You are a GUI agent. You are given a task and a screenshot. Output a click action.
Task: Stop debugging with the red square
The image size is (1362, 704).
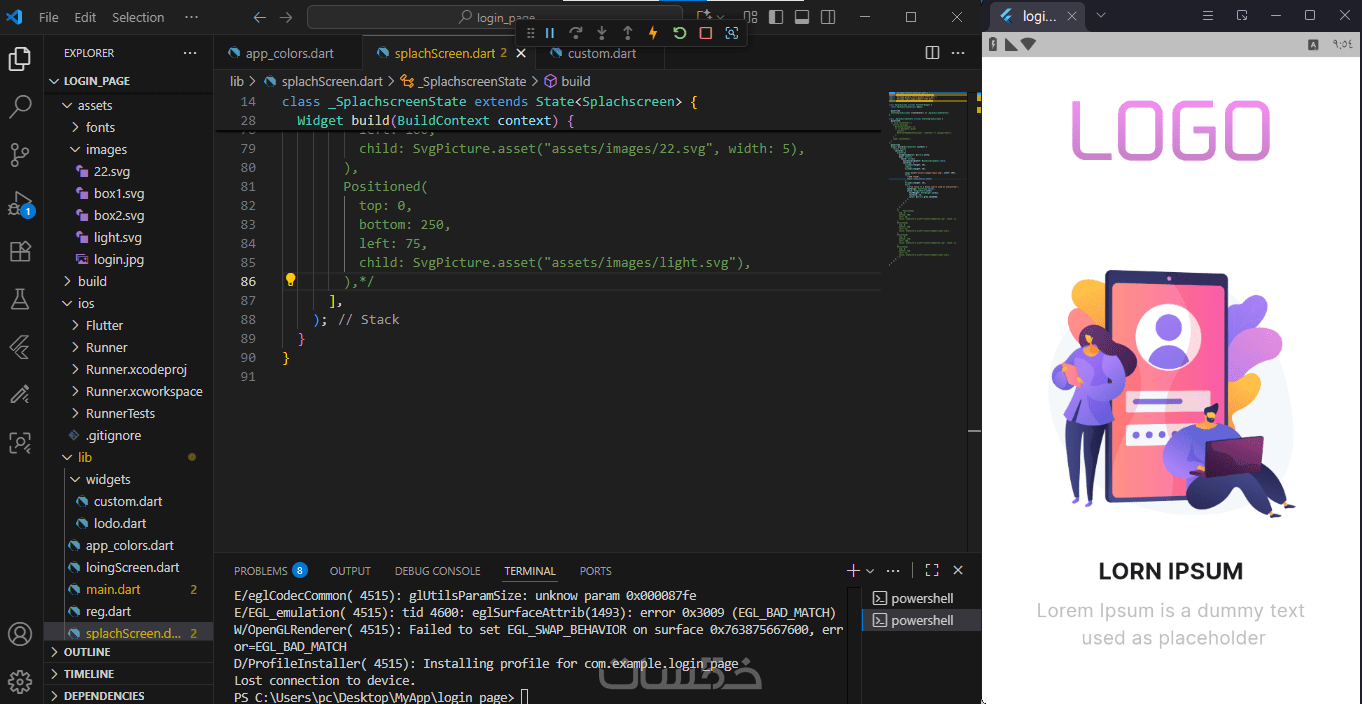[x=705, y=33]
